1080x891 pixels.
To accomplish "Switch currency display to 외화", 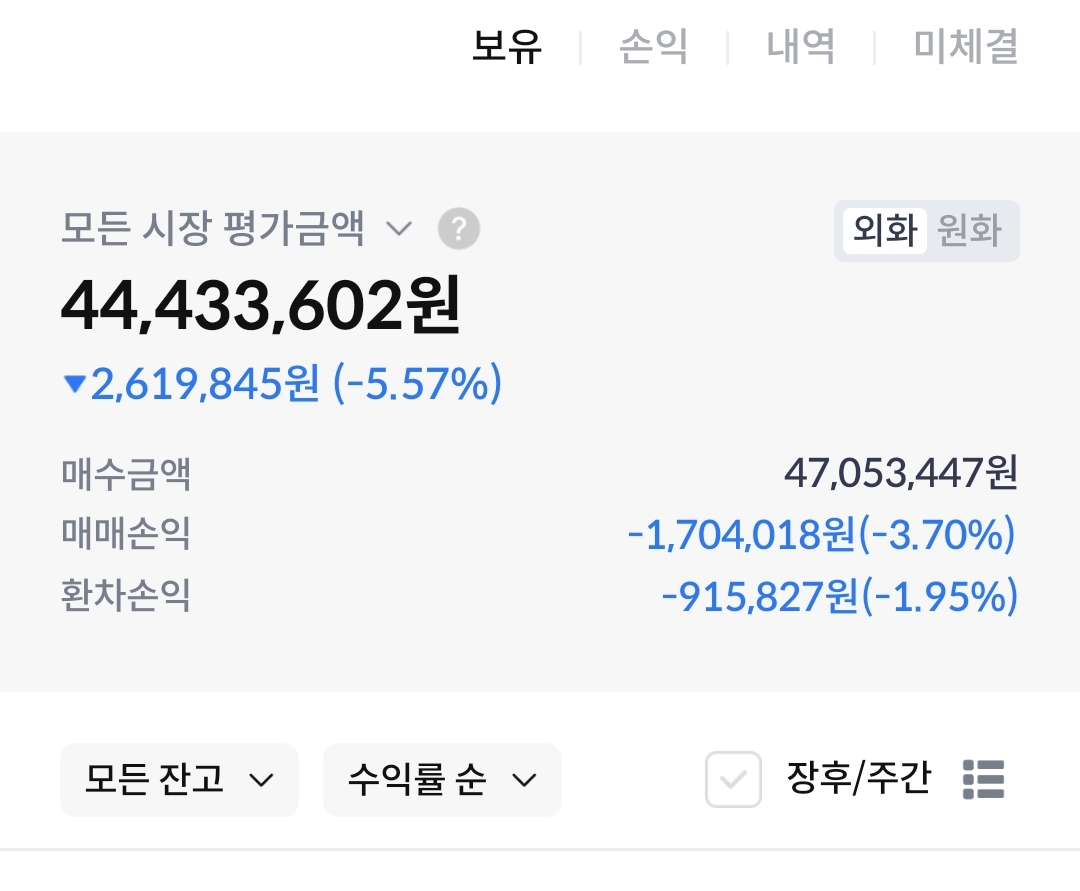I will (x=884, y=231).
